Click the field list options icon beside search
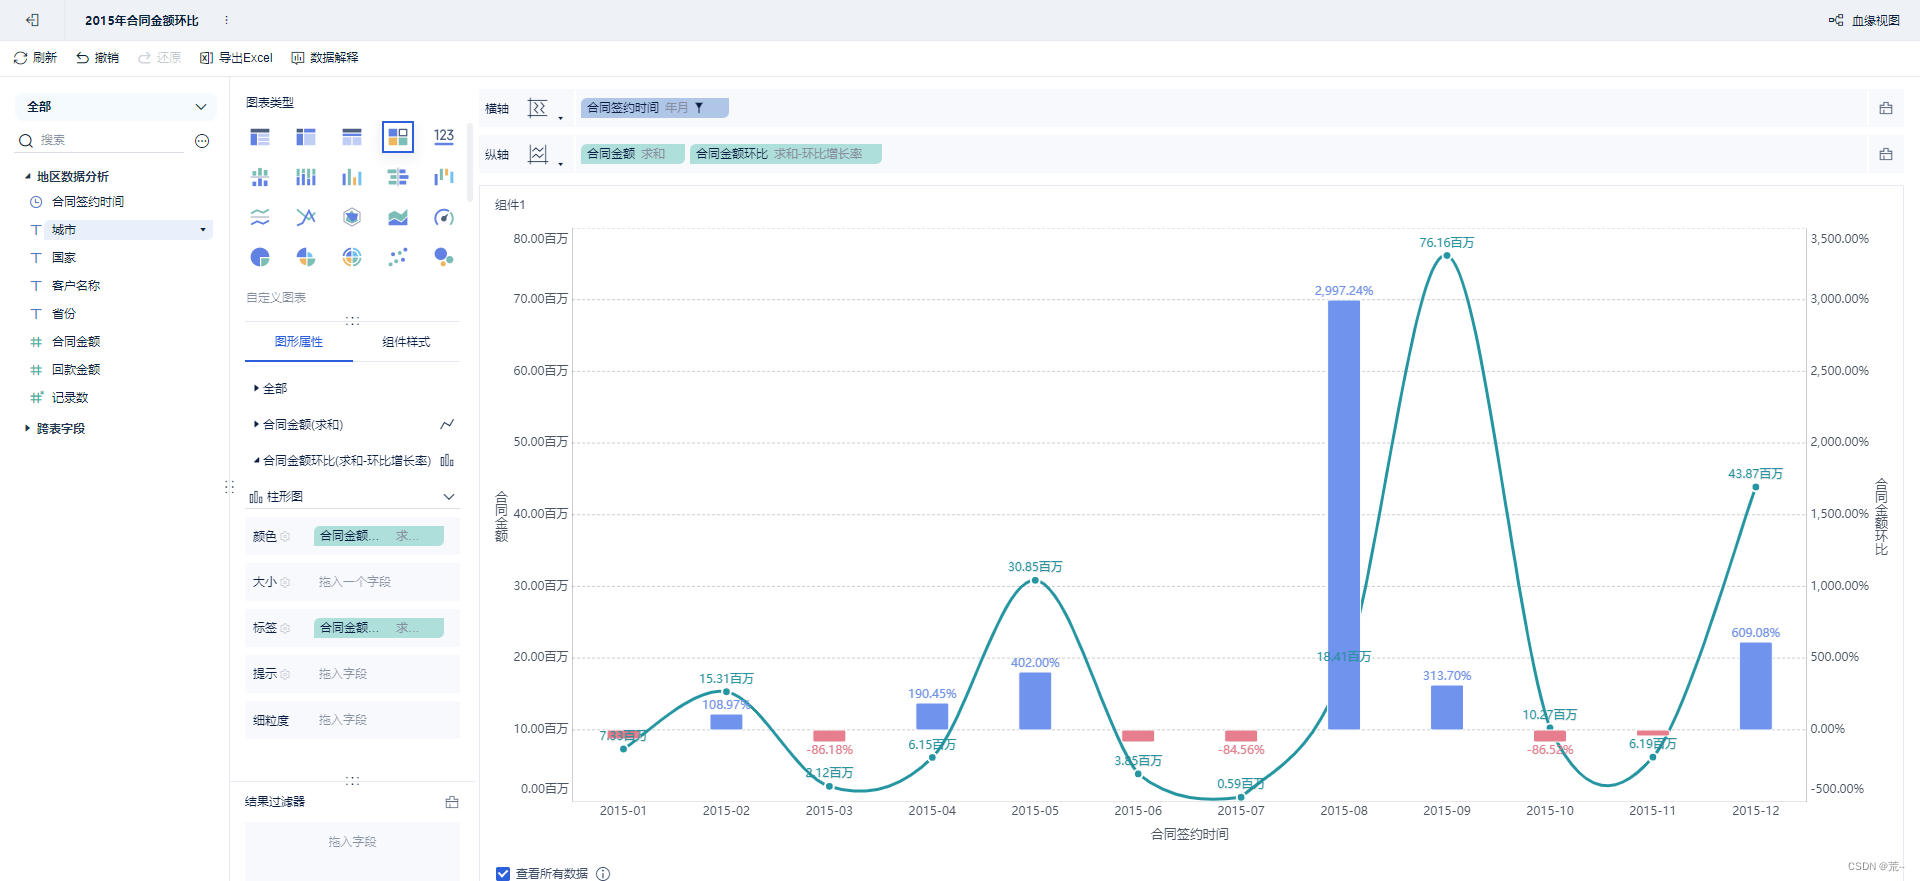Screen dimensions: 1920x881 (202, 141)
